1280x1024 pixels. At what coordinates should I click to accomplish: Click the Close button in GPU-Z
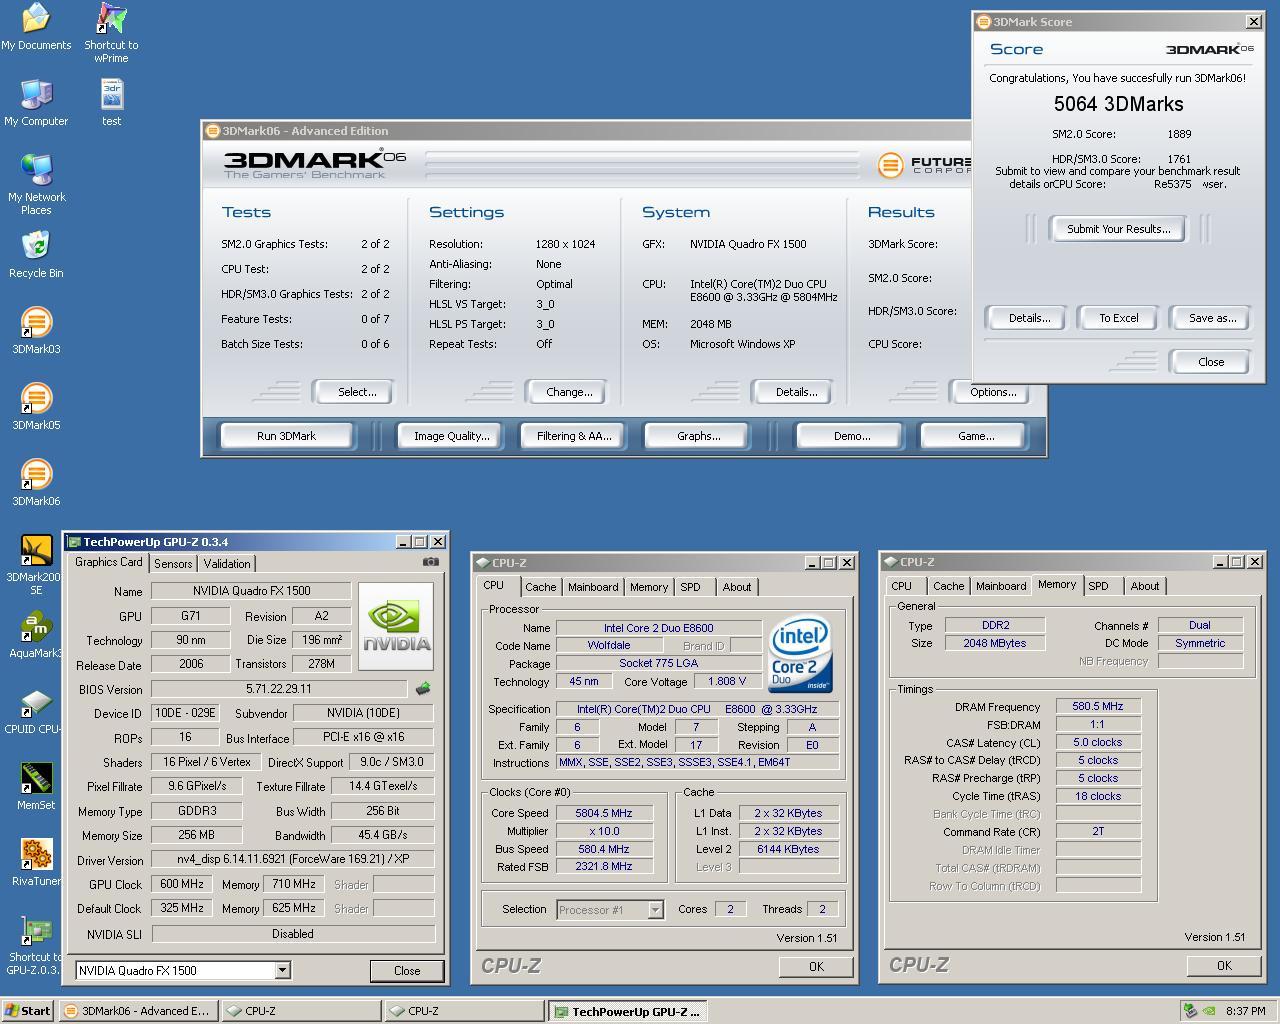point(406,970)
